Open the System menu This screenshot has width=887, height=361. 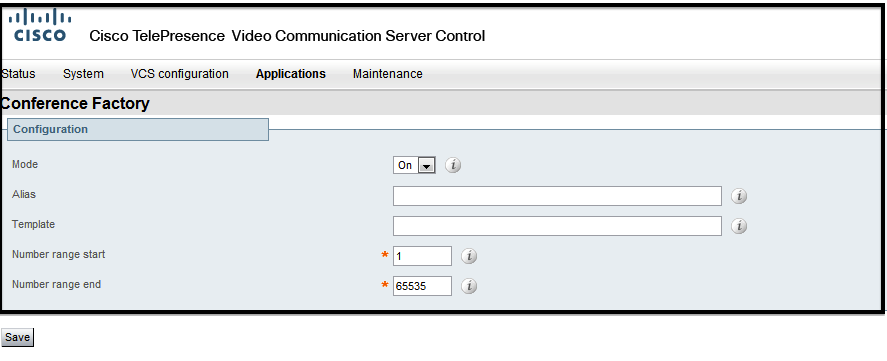tap(83, 74)
